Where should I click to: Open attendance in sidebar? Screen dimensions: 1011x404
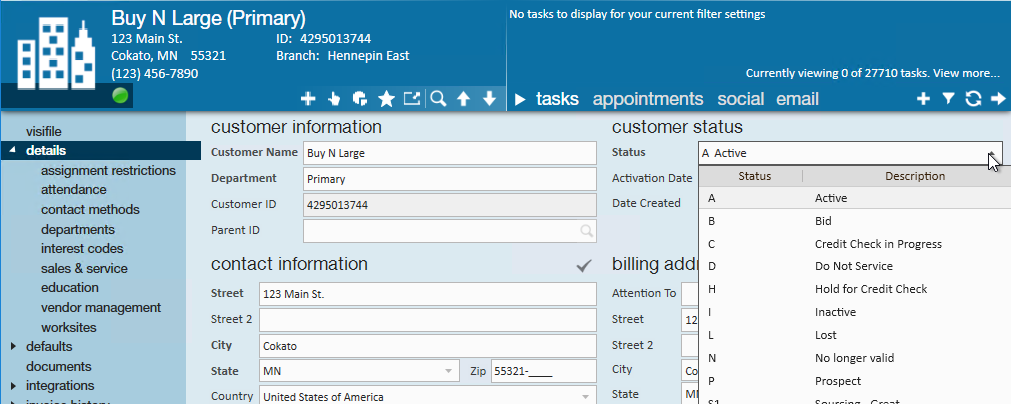(x=74, y=190)
